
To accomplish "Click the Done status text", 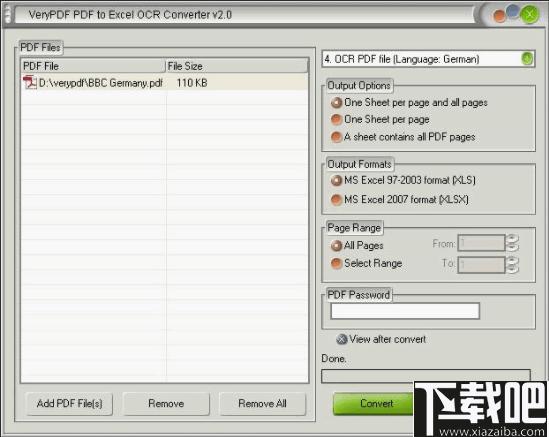I will (x=334, y=359).
